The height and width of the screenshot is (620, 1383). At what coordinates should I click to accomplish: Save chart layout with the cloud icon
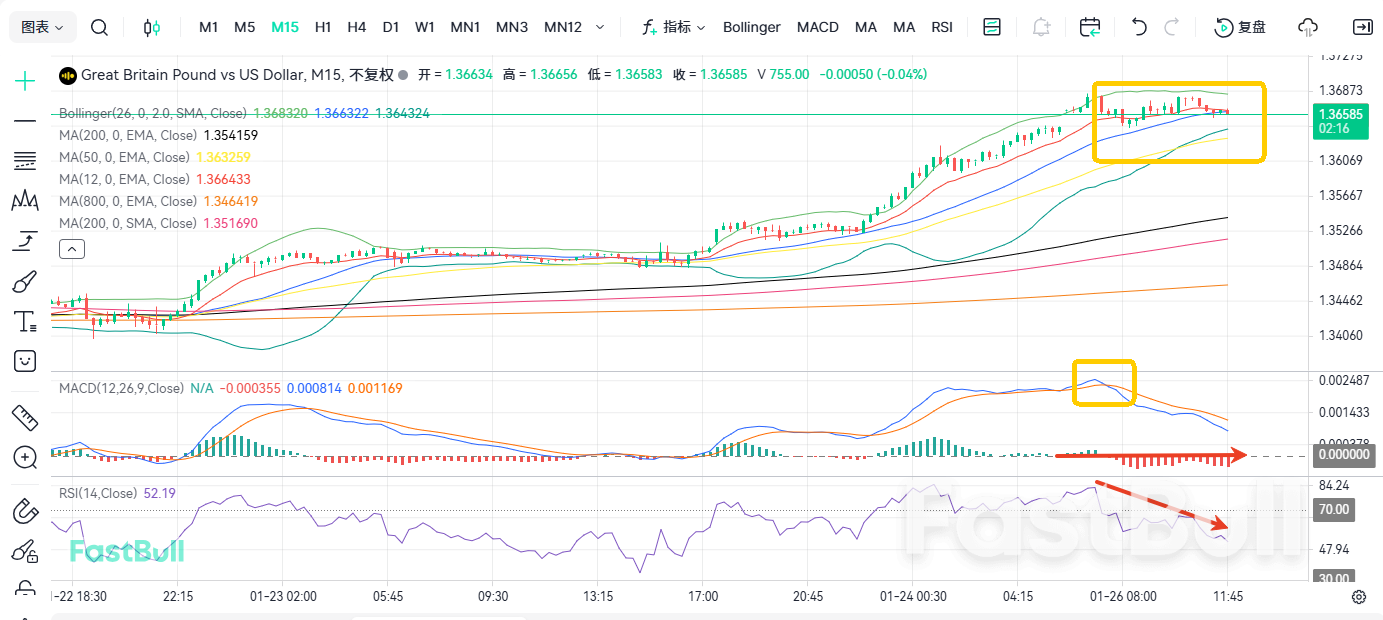click(x=1305, y=27)
